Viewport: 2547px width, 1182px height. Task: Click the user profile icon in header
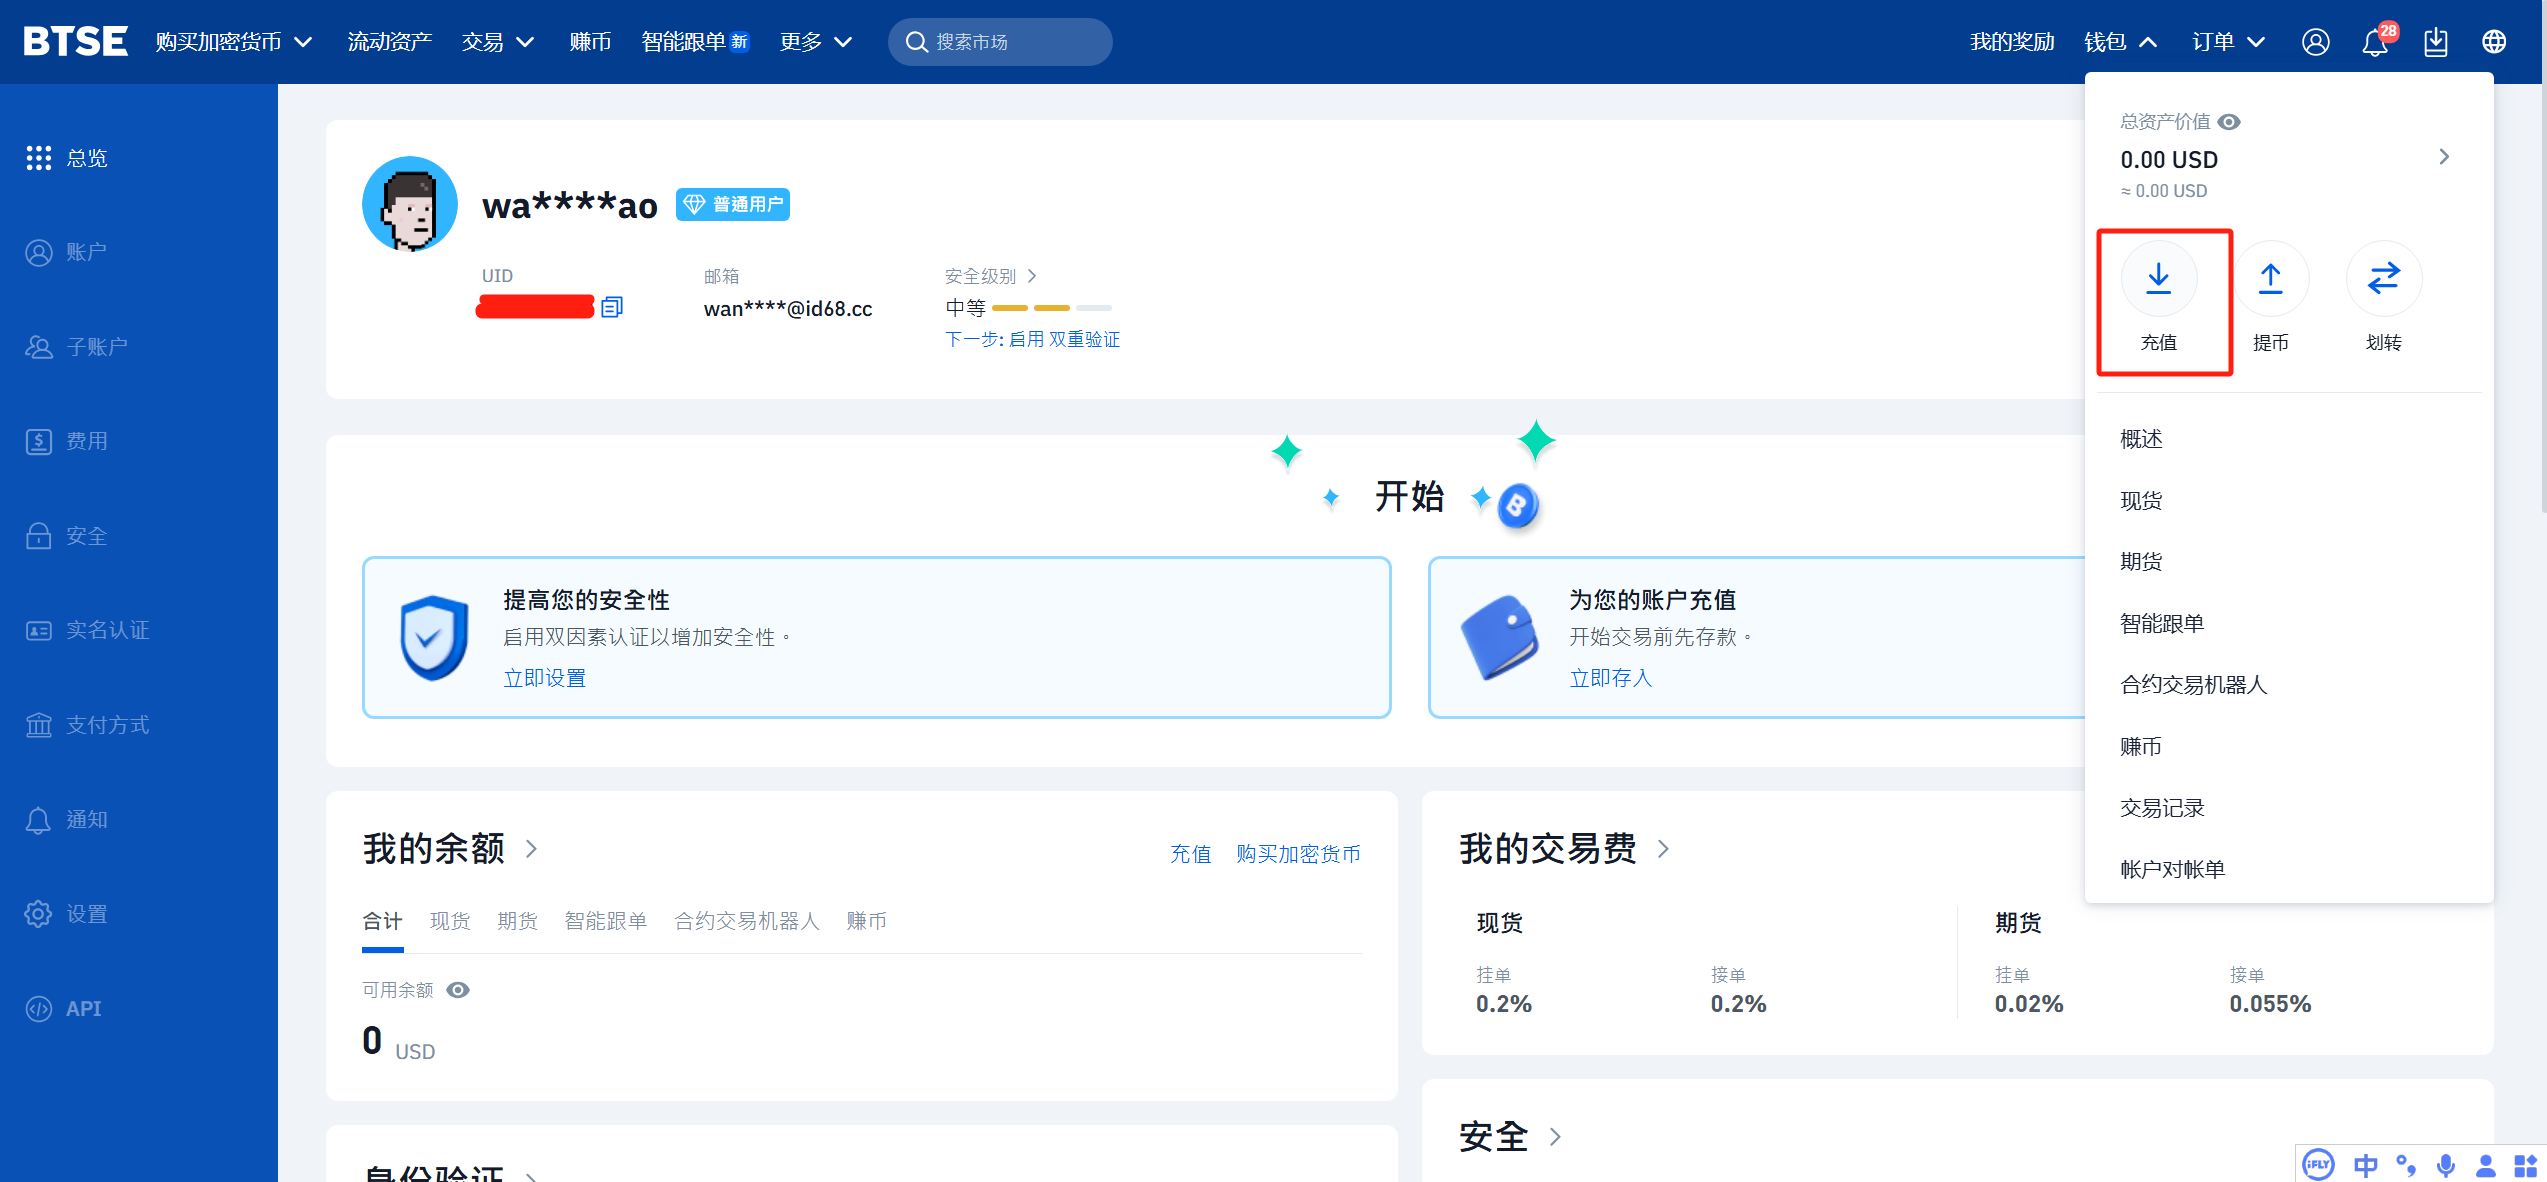pos(2315,42)
